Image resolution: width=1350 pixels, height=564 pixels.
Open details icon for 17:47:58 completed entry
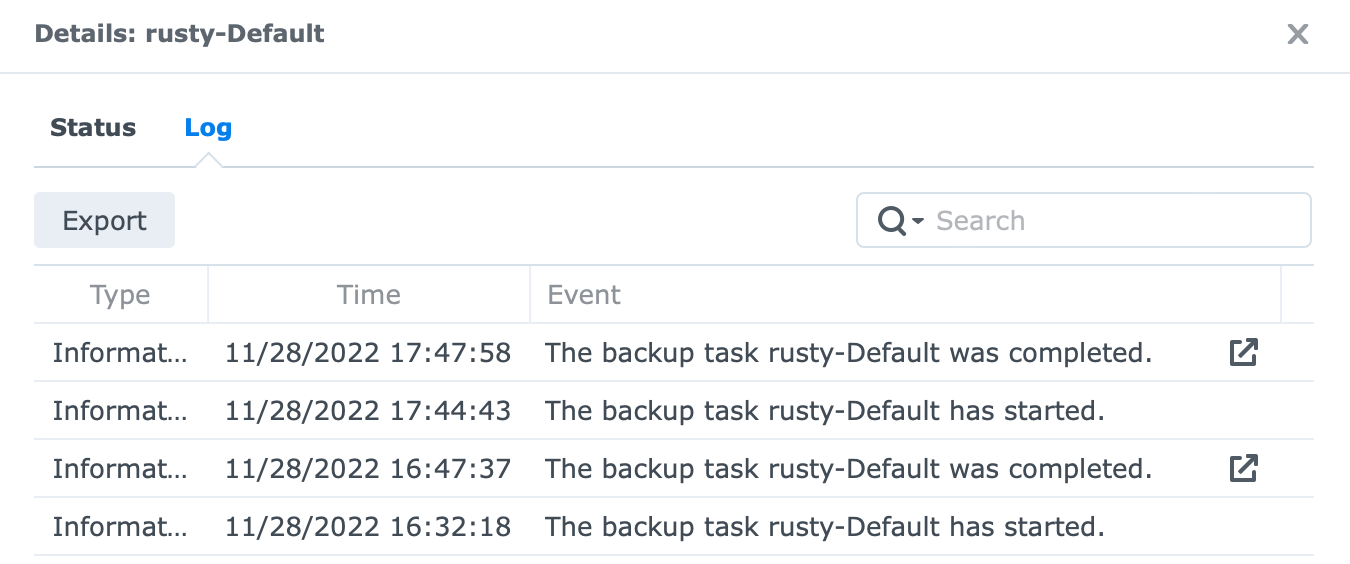1243,352
